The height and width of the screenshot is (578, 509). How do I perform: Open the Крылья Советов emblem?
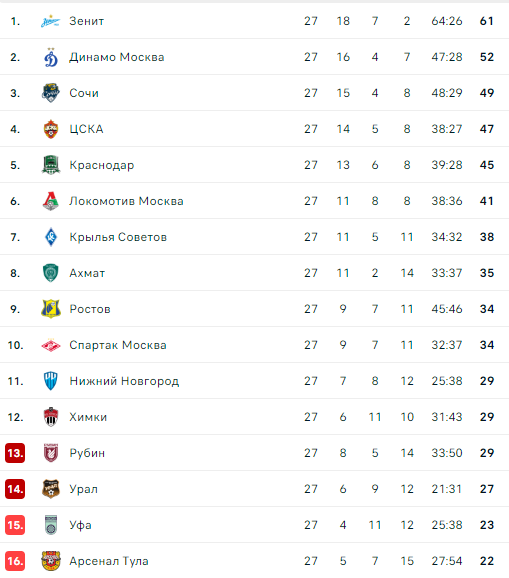pyautogui.click(x=51, y=237)
